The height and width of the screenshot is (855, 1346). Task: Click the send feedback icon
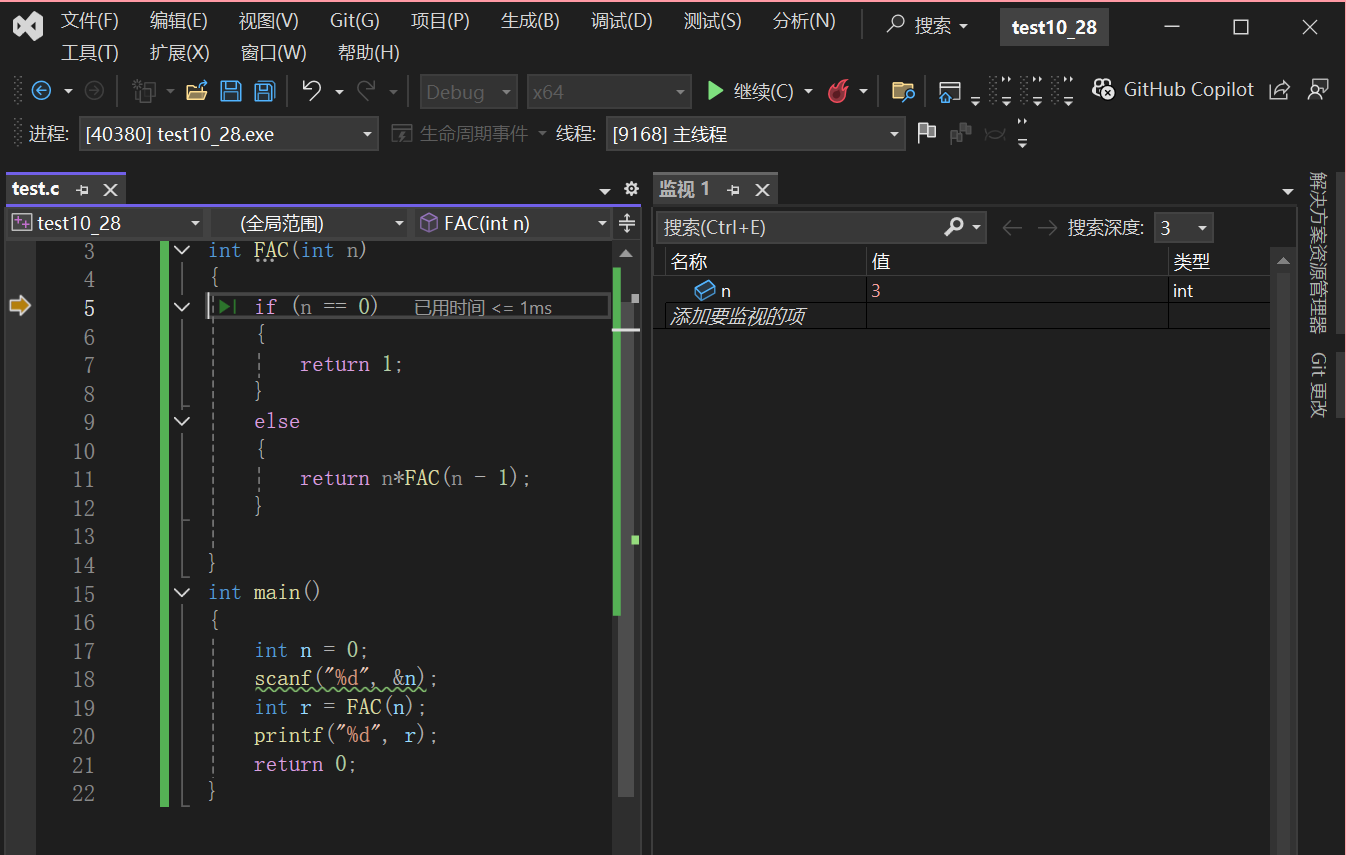coord(1318,90)
